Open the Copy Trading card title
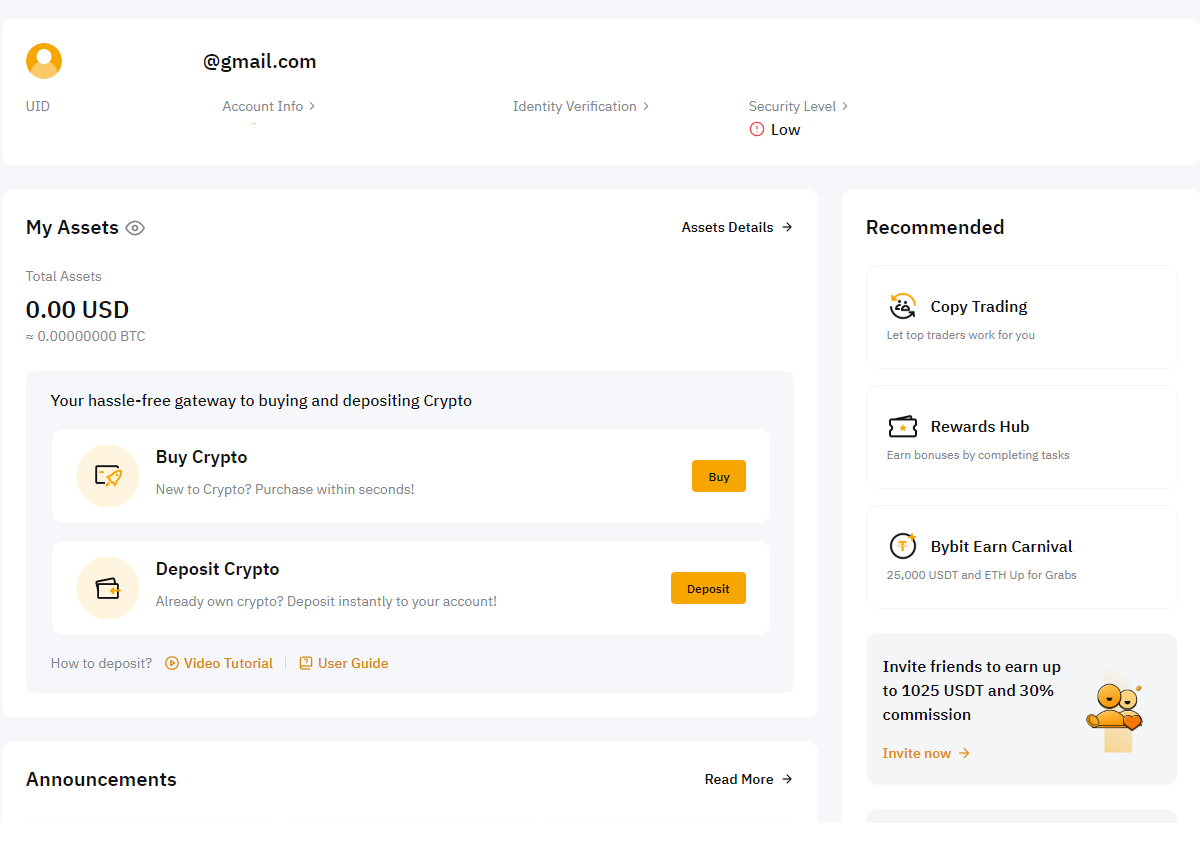The width and height of the screenshot is (1200, 864). click(979, 306)
